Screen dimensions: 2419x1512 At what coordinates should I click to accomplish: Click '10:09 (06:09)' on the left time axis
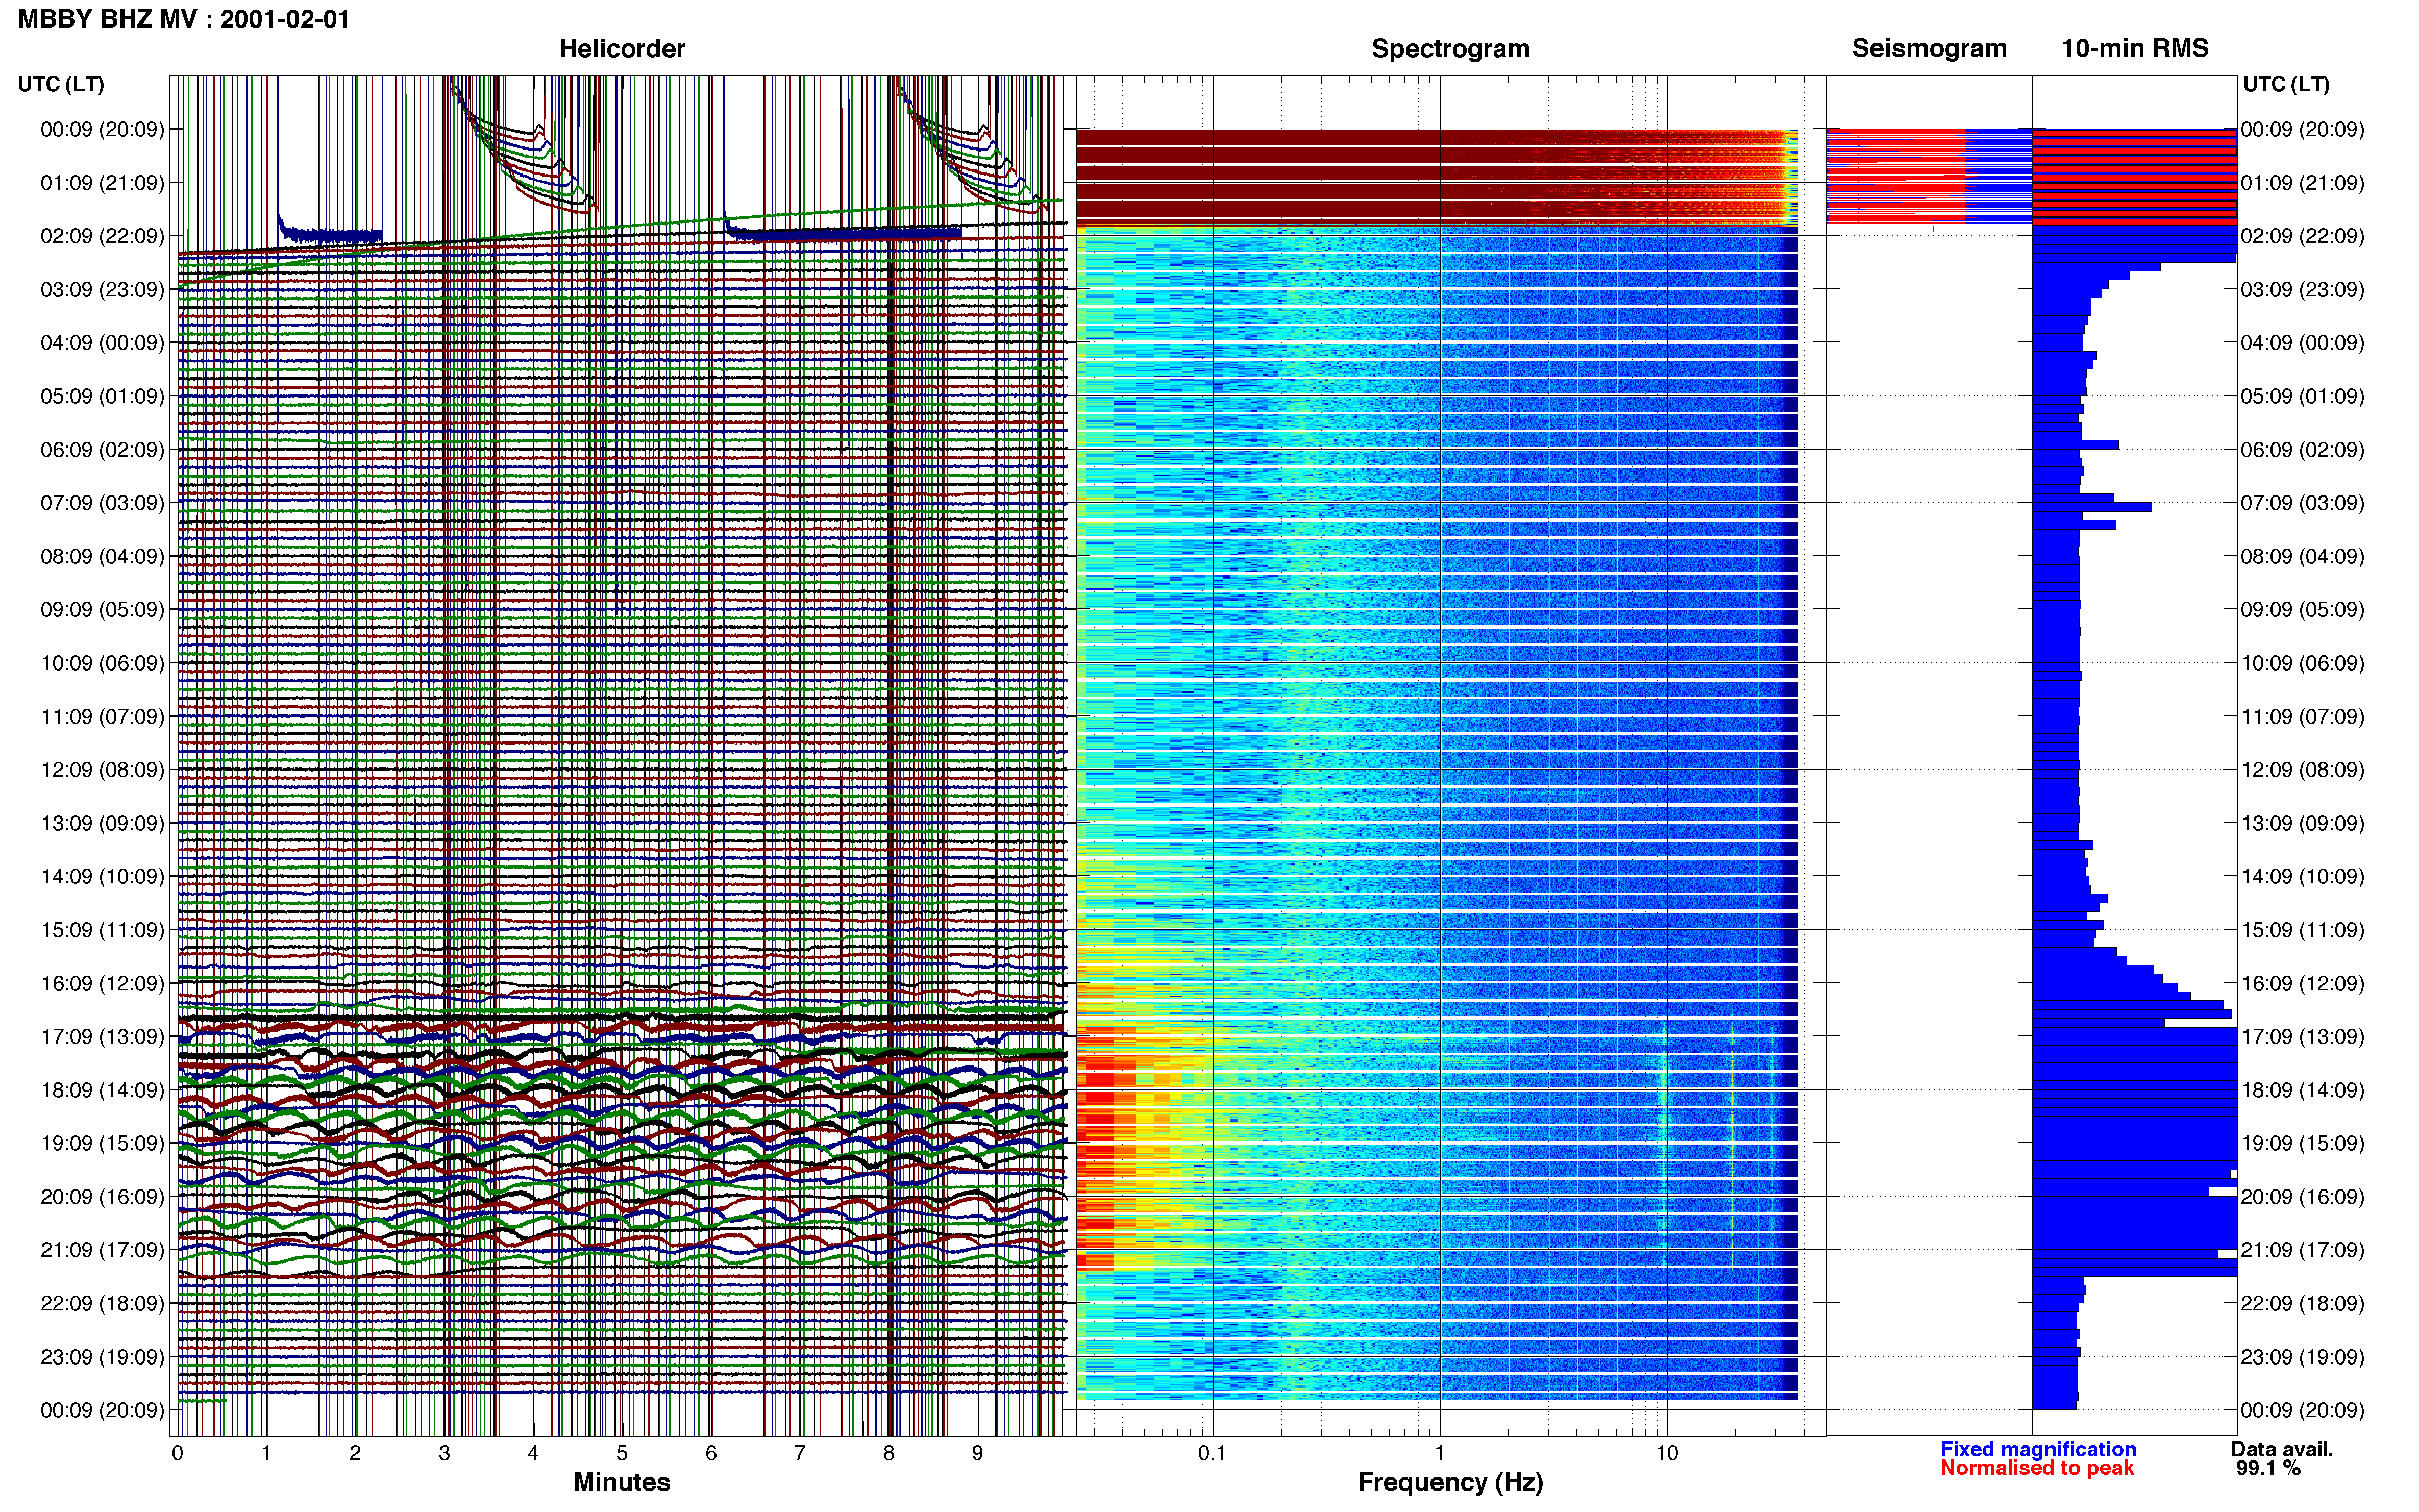(102, 663)
